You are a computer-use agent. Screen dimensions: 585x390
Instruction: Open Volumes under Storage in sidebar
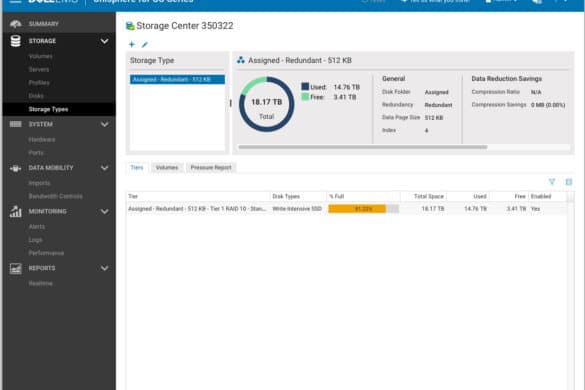point(40,56)
